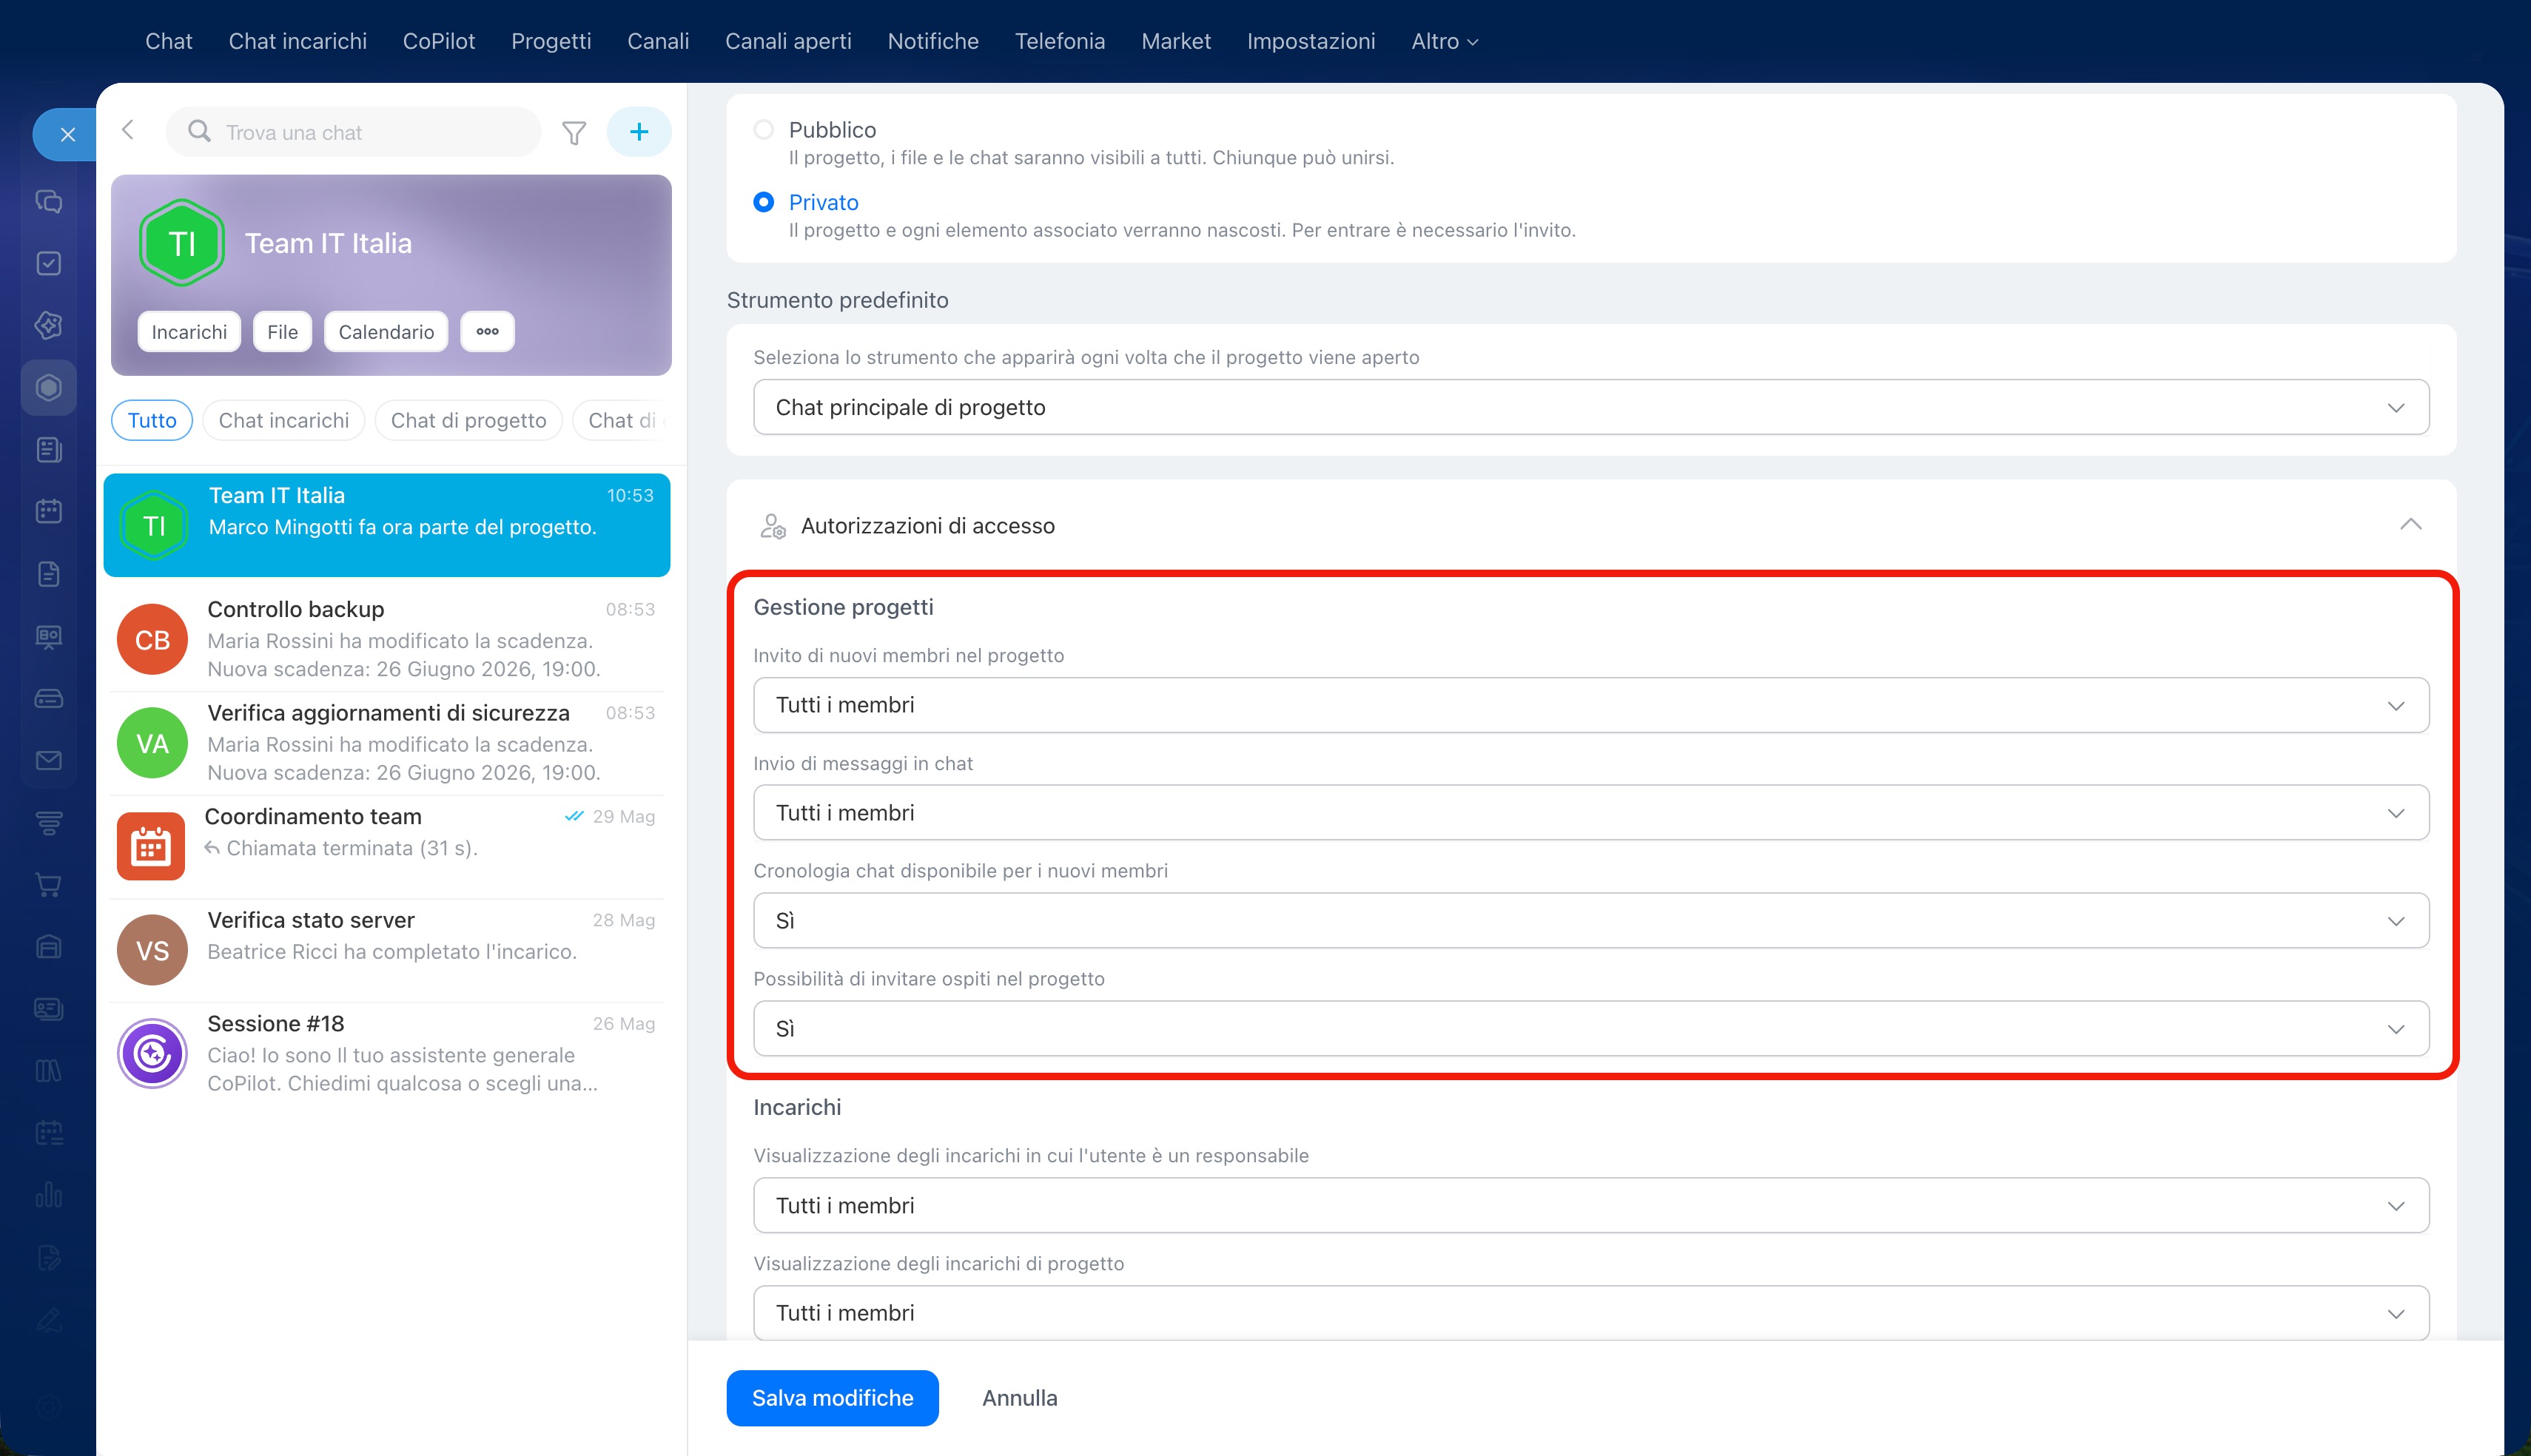Open Incarichi button in project header

click(x=189, y=332)
